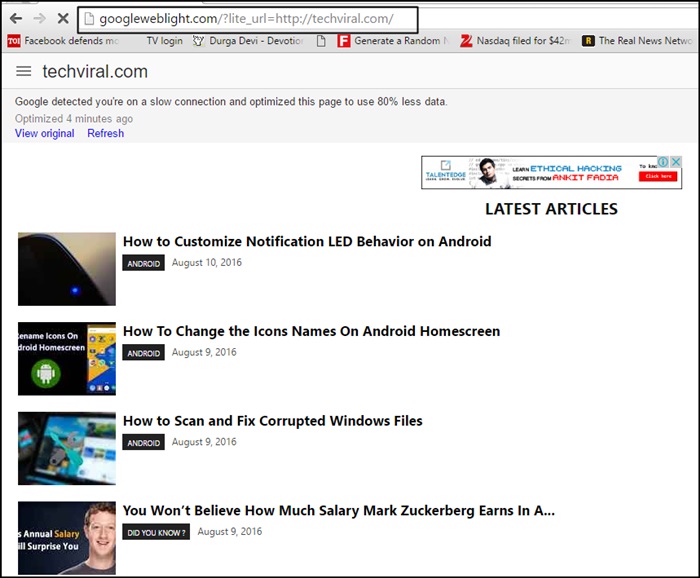The height and width of the screenshot is (578, 700).
Task: Click the red Click here ad button
Action: 658,176
